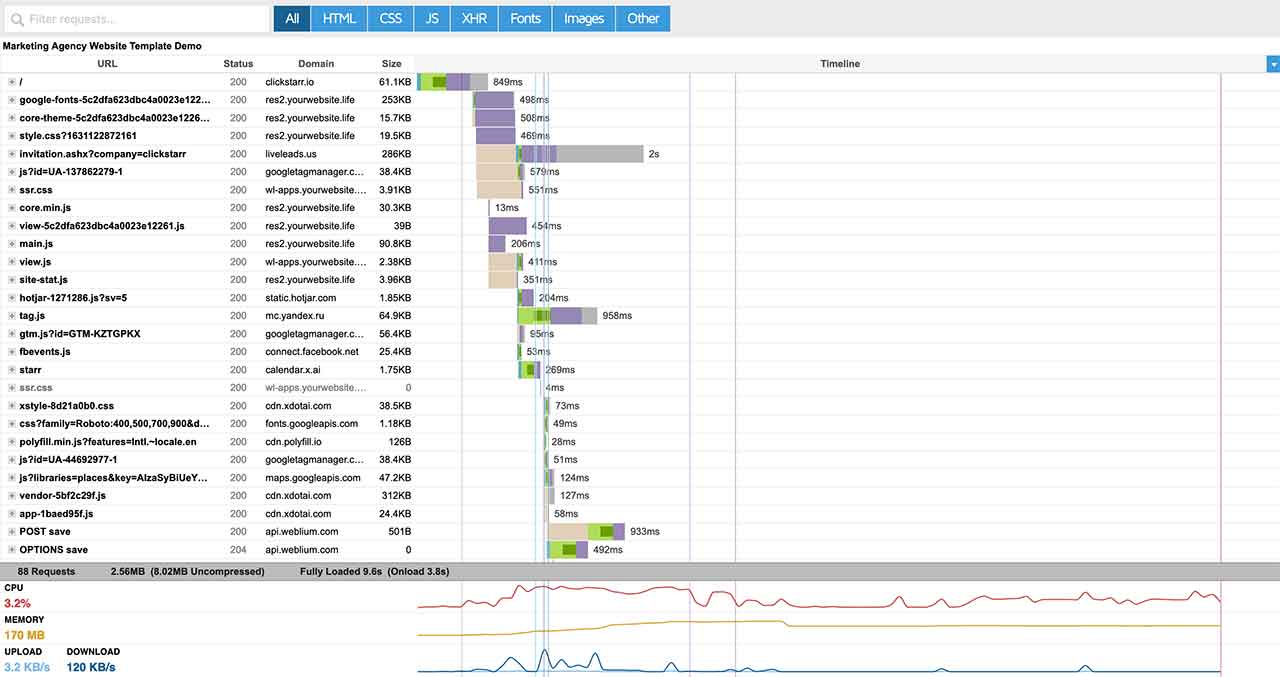This screenshot has height=677, width=1280.
Task: Select the All filter tab
Action: pos(292,19)
